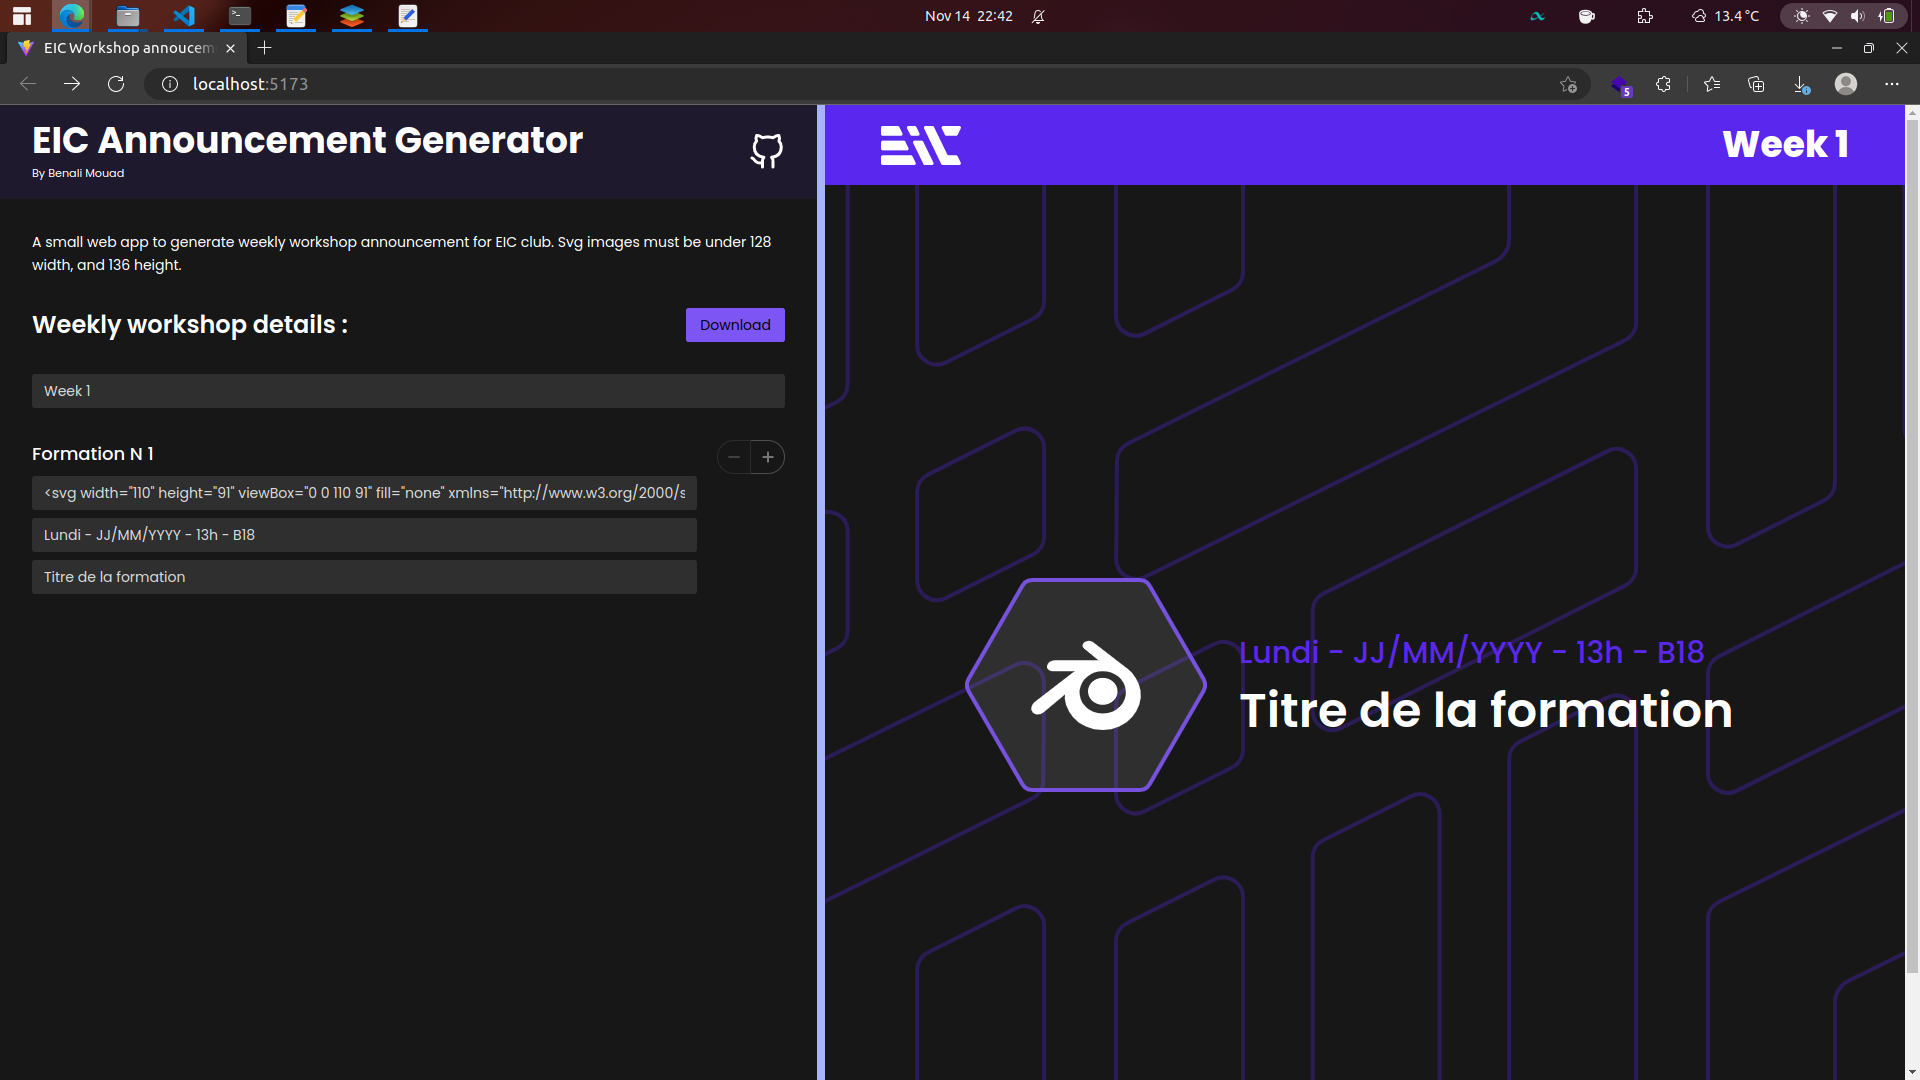Click the EIC logo in preview header
Screen dimensions: 1920x1080
click(920, 145)
